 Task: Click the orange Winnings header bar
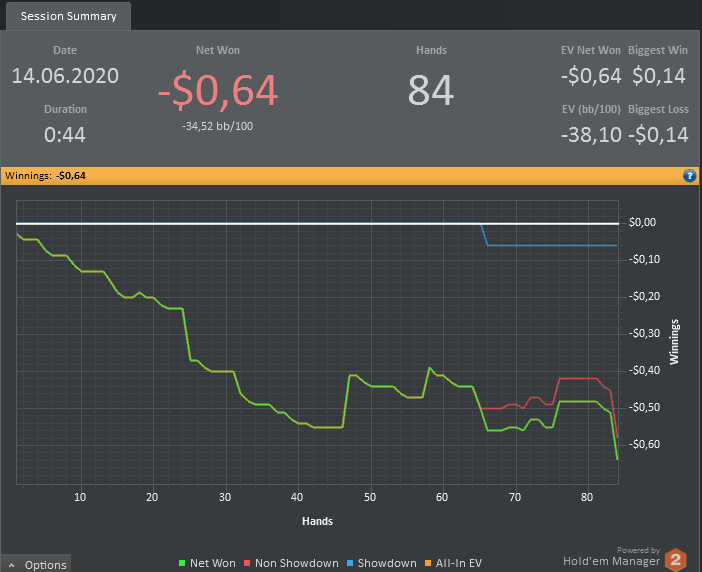(350, 176)
